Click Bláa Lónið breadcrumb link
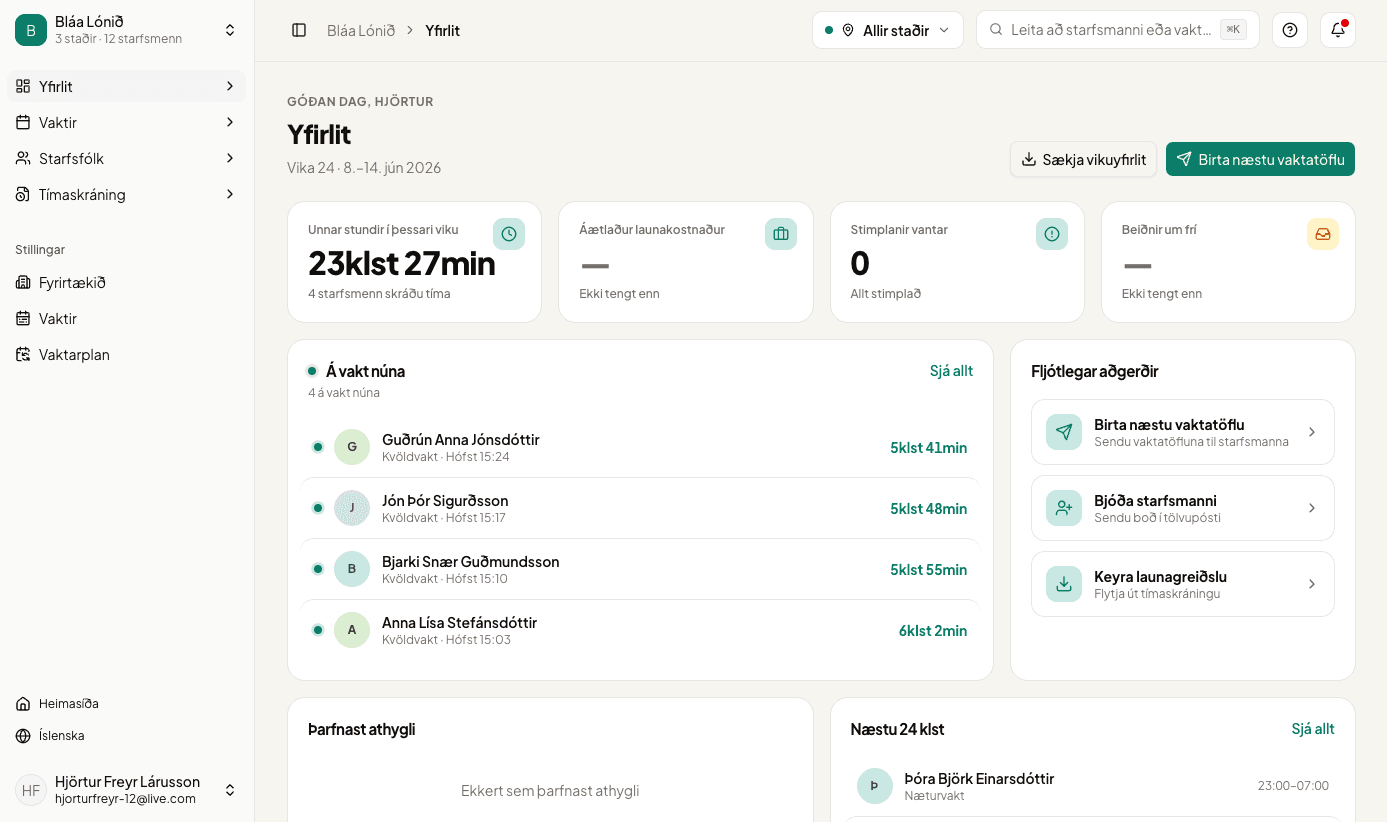 pyautogui.click(x=361, y=30)
